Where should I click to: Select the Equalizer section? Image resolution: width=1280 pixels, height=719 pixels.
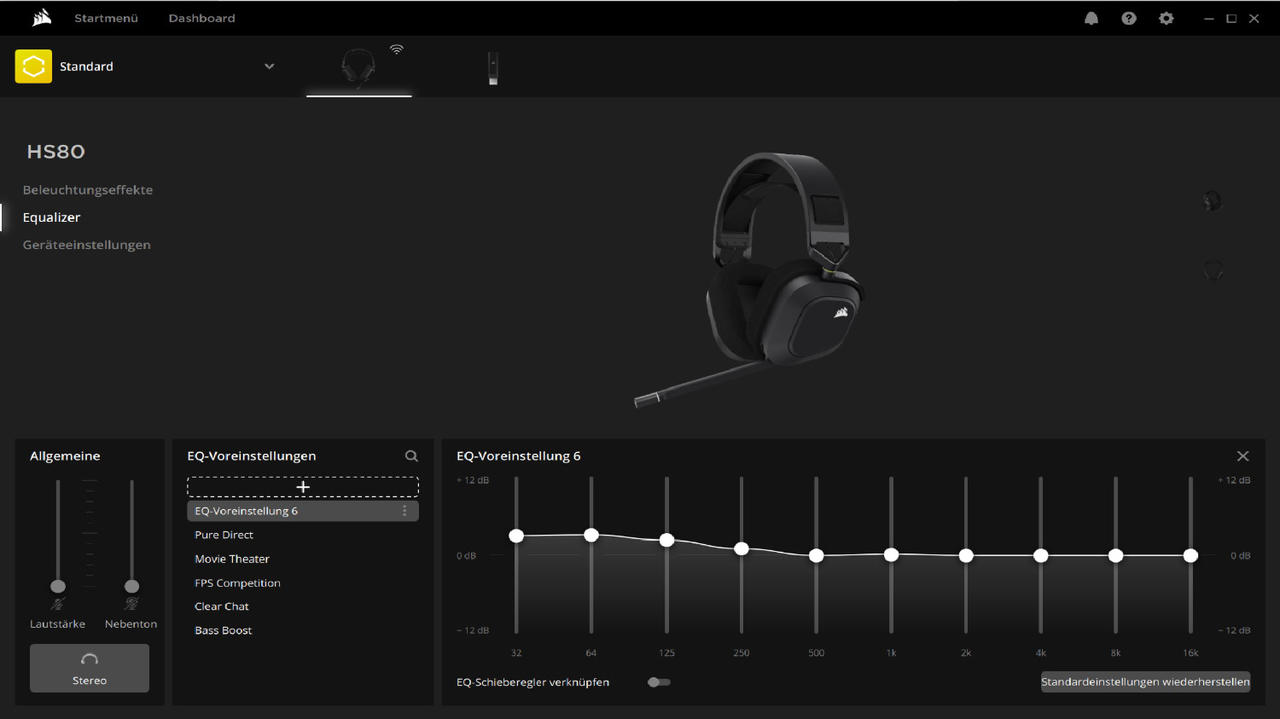pos(52,217)
